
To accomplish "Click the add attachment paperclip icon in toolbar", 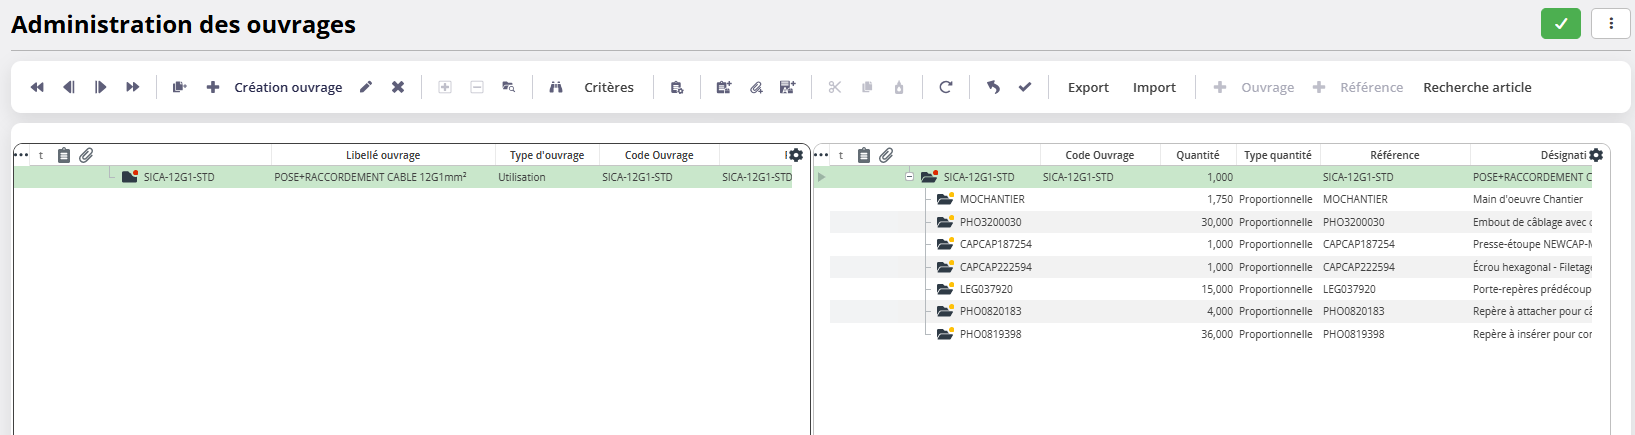I will pyautogui.click(x=756, y=87).
